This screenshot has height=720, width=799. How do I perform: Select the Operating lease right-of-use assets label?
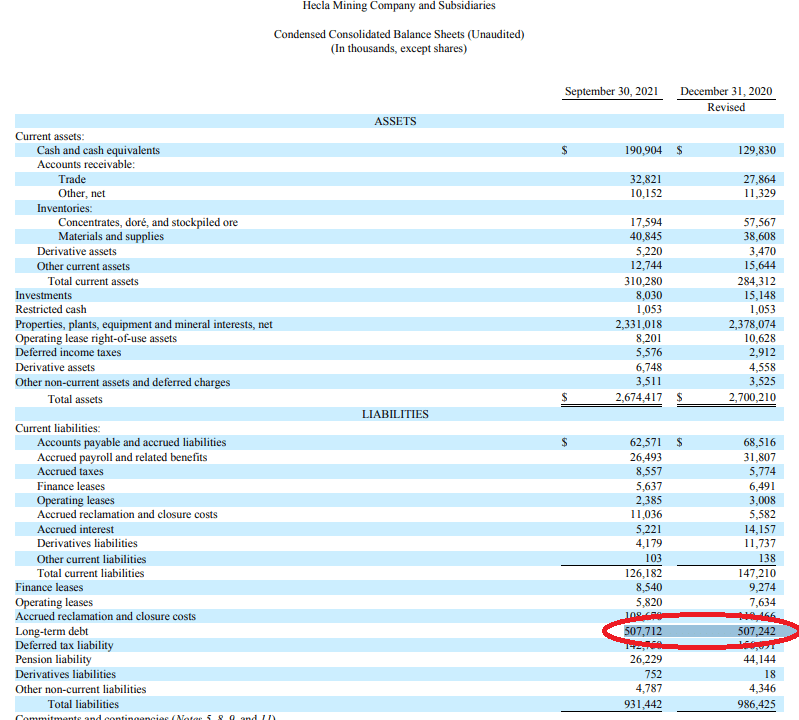point(96,339)
